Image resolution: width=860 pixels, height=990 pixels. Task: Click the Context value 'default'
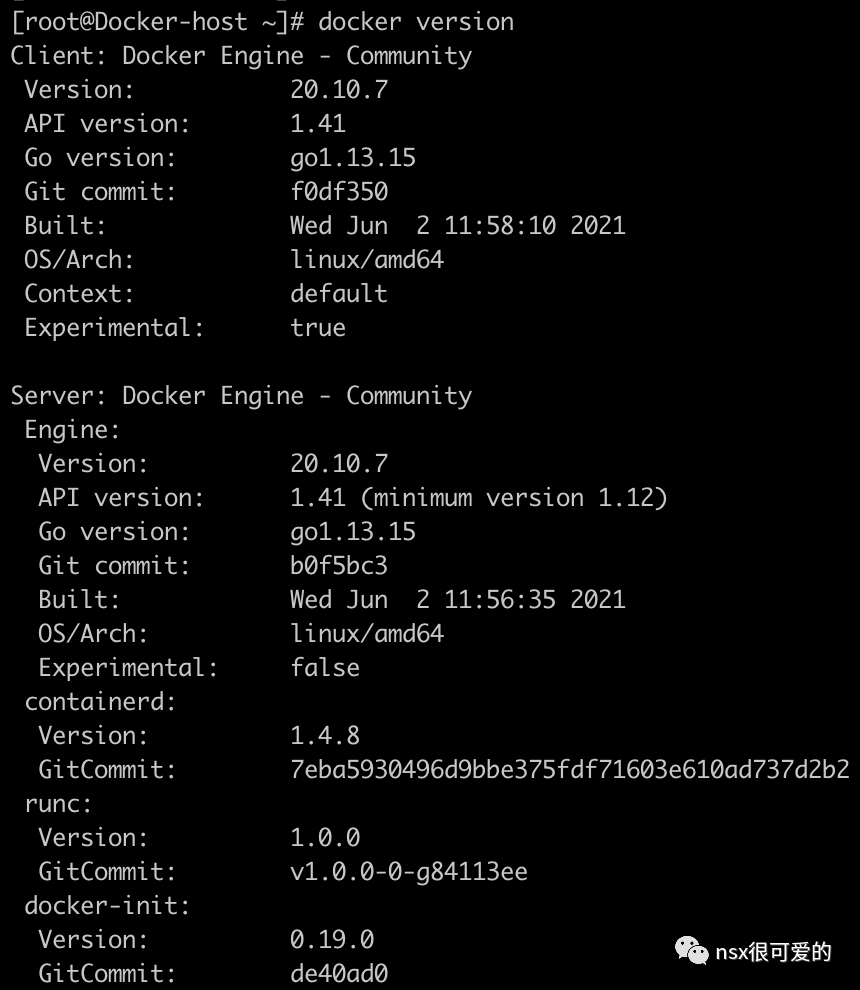(x=338, y=293)
